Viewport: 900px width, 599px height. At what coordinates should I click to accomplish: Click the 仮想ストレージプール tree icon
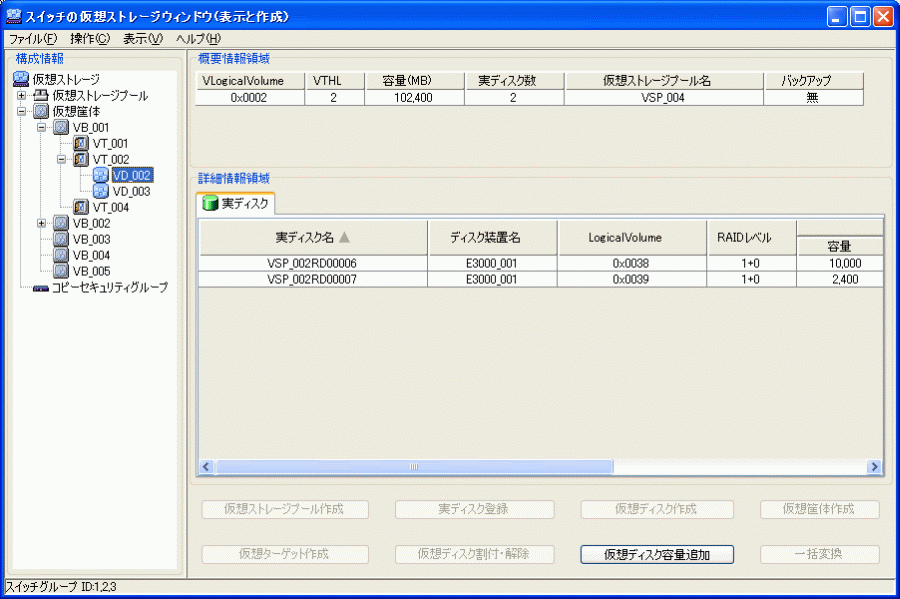(41, 95)
